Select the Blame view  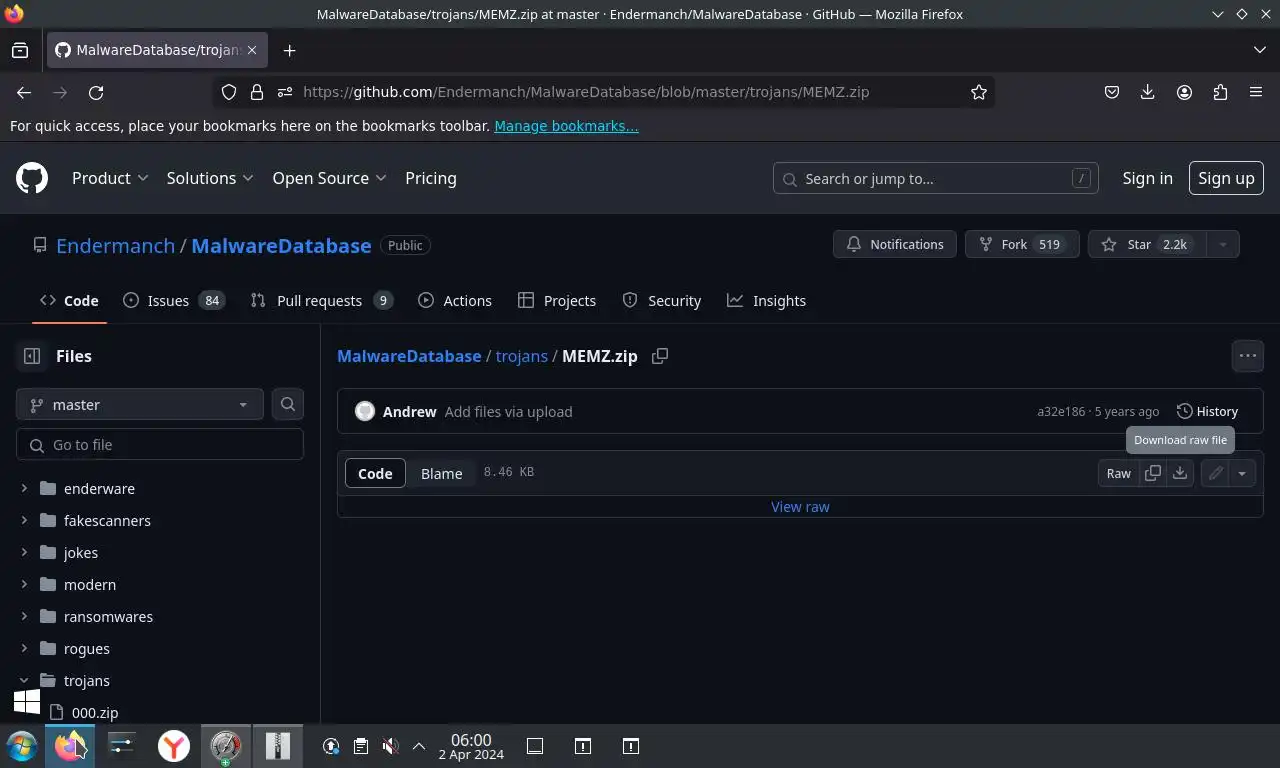(x=441, y=474)
